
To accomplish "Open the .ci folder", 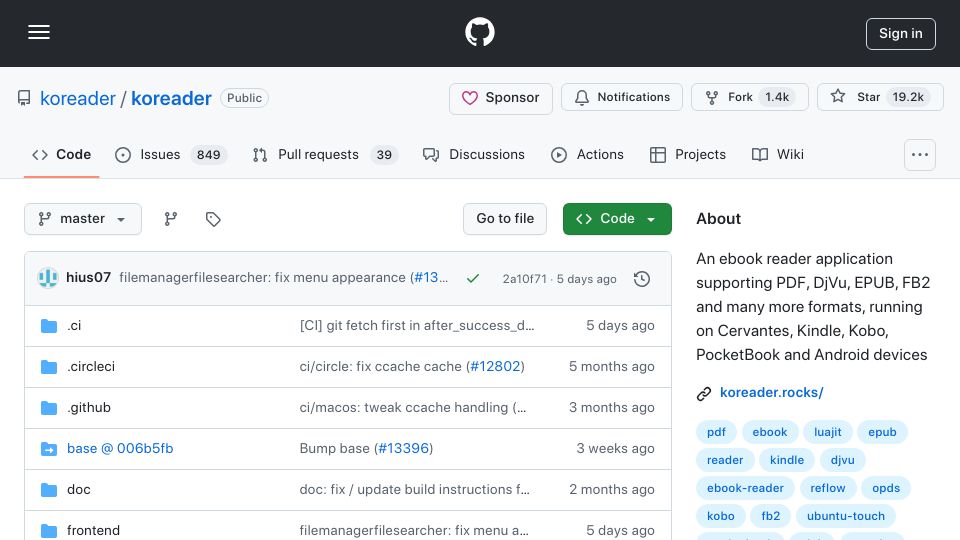I will [x=74, y=326].
